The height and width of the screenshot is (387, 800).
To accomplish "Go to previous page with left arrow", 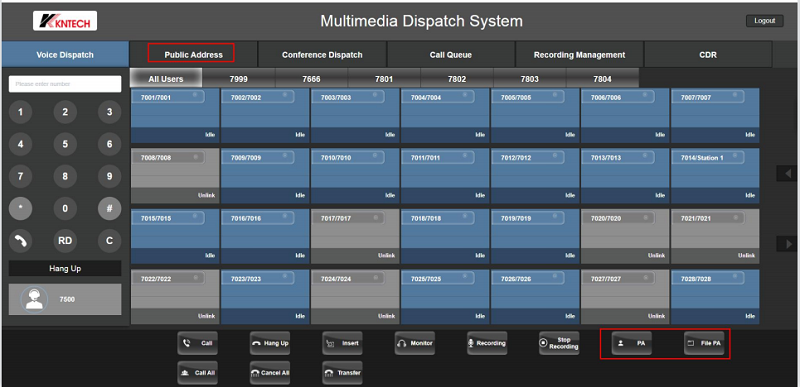I will 786,173.
